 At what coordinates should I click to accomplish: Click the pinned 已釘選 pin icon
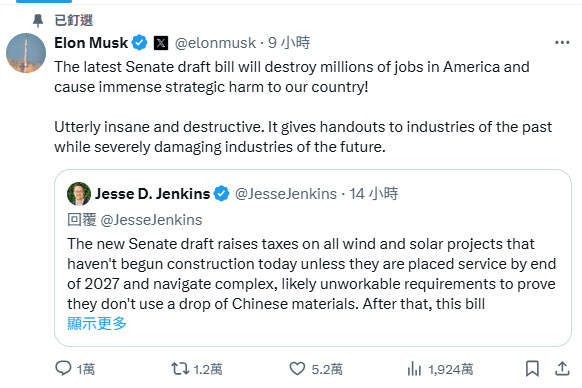38,20
